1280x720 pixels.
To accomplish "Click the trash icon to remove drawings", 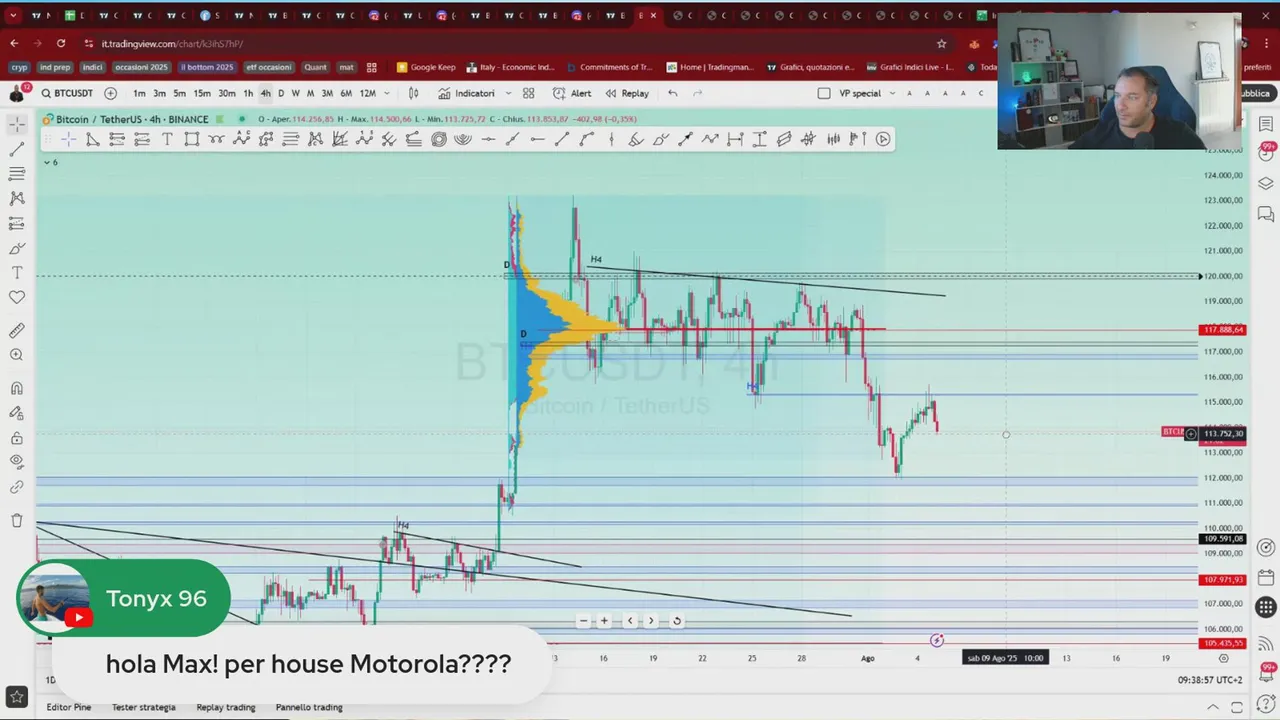I will click(x=17, y=520).
